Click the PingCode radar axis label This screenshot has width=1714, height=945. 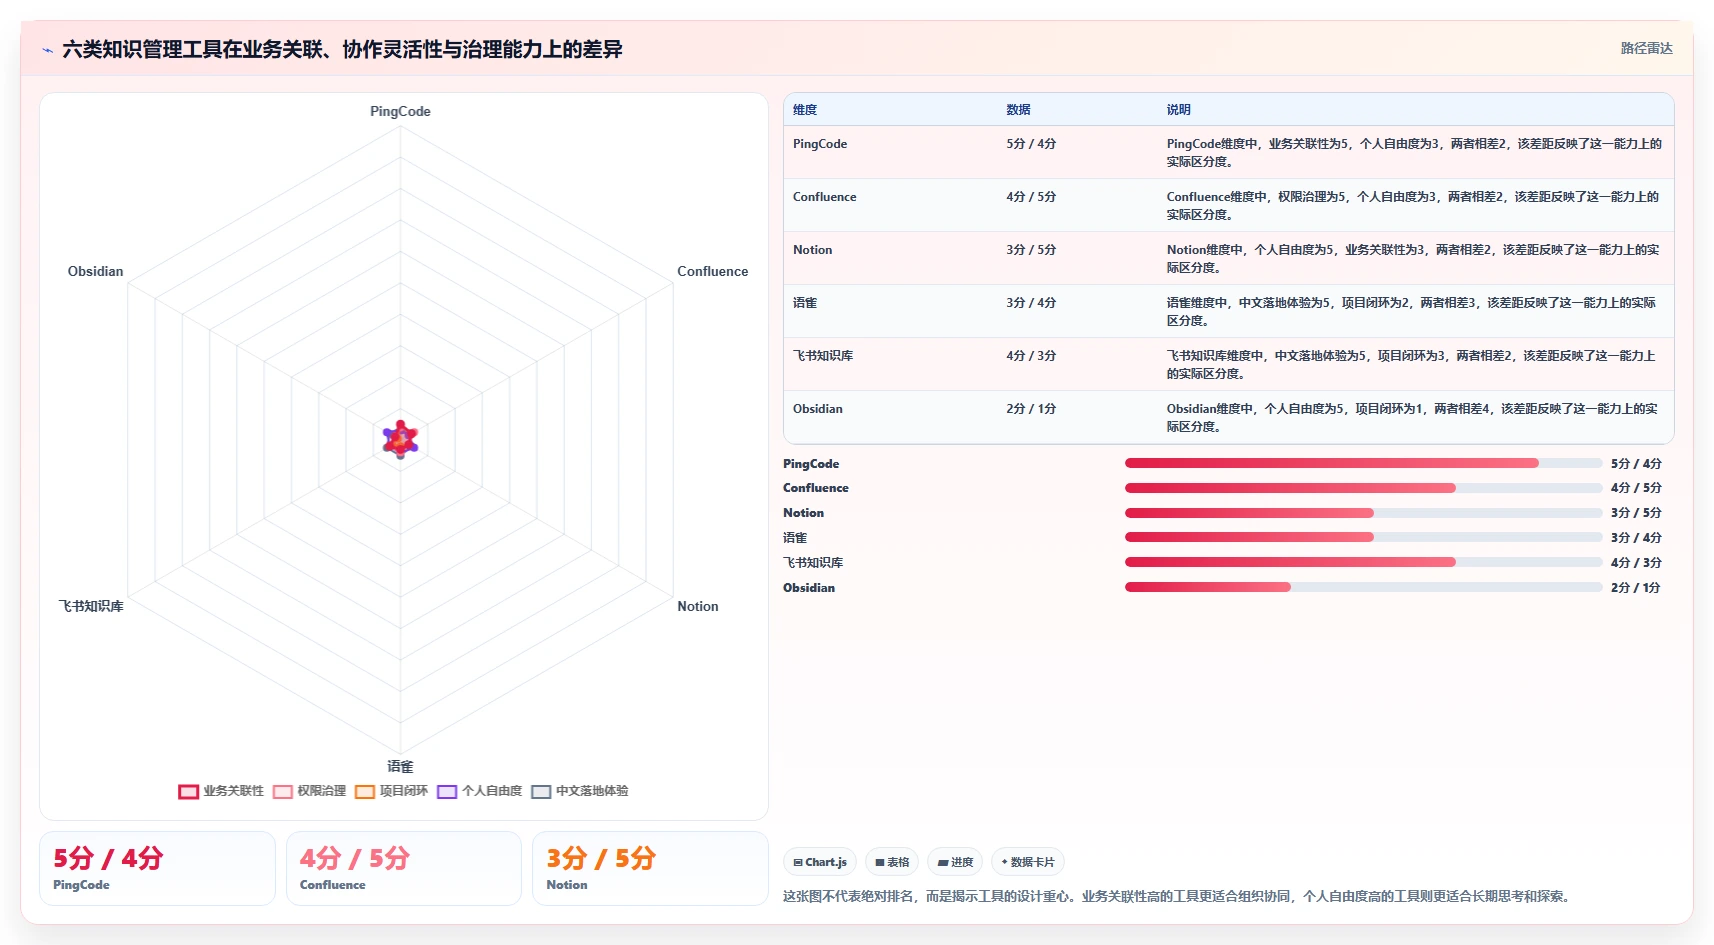pos(400,111)
